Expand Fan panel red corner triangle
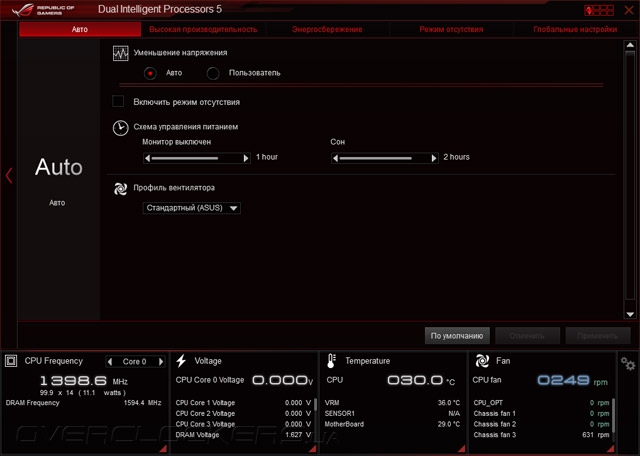The height and width of the screenshot is (456, 640). [x=611, y=449]
